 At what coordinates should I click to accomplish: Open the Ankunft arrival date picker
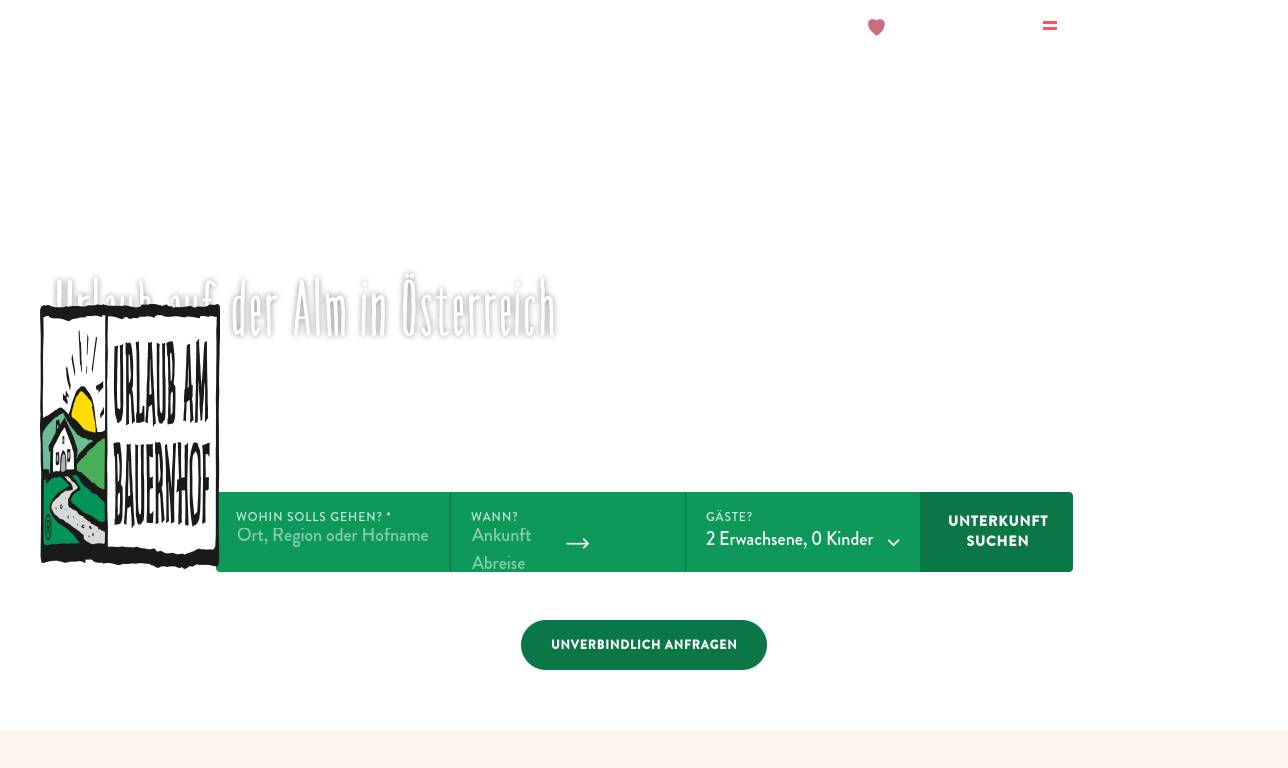[x=501, y=536]
